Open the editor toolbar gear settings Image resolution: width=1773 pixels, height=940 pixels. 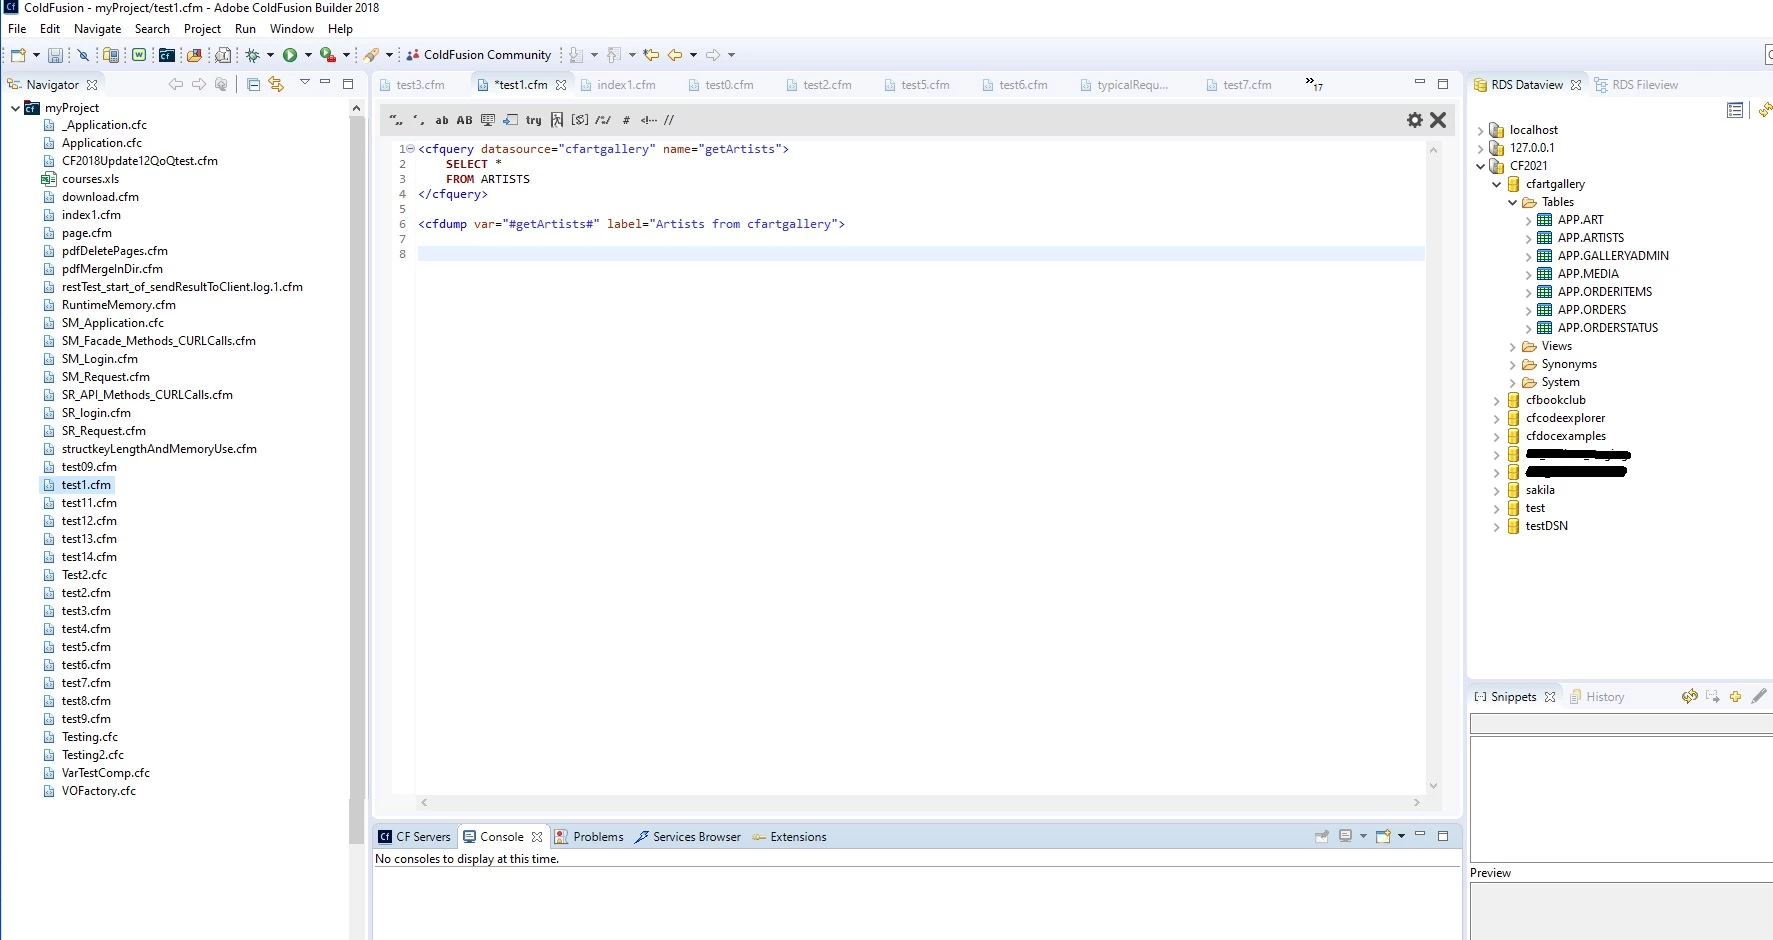[x=1415, y=120]
